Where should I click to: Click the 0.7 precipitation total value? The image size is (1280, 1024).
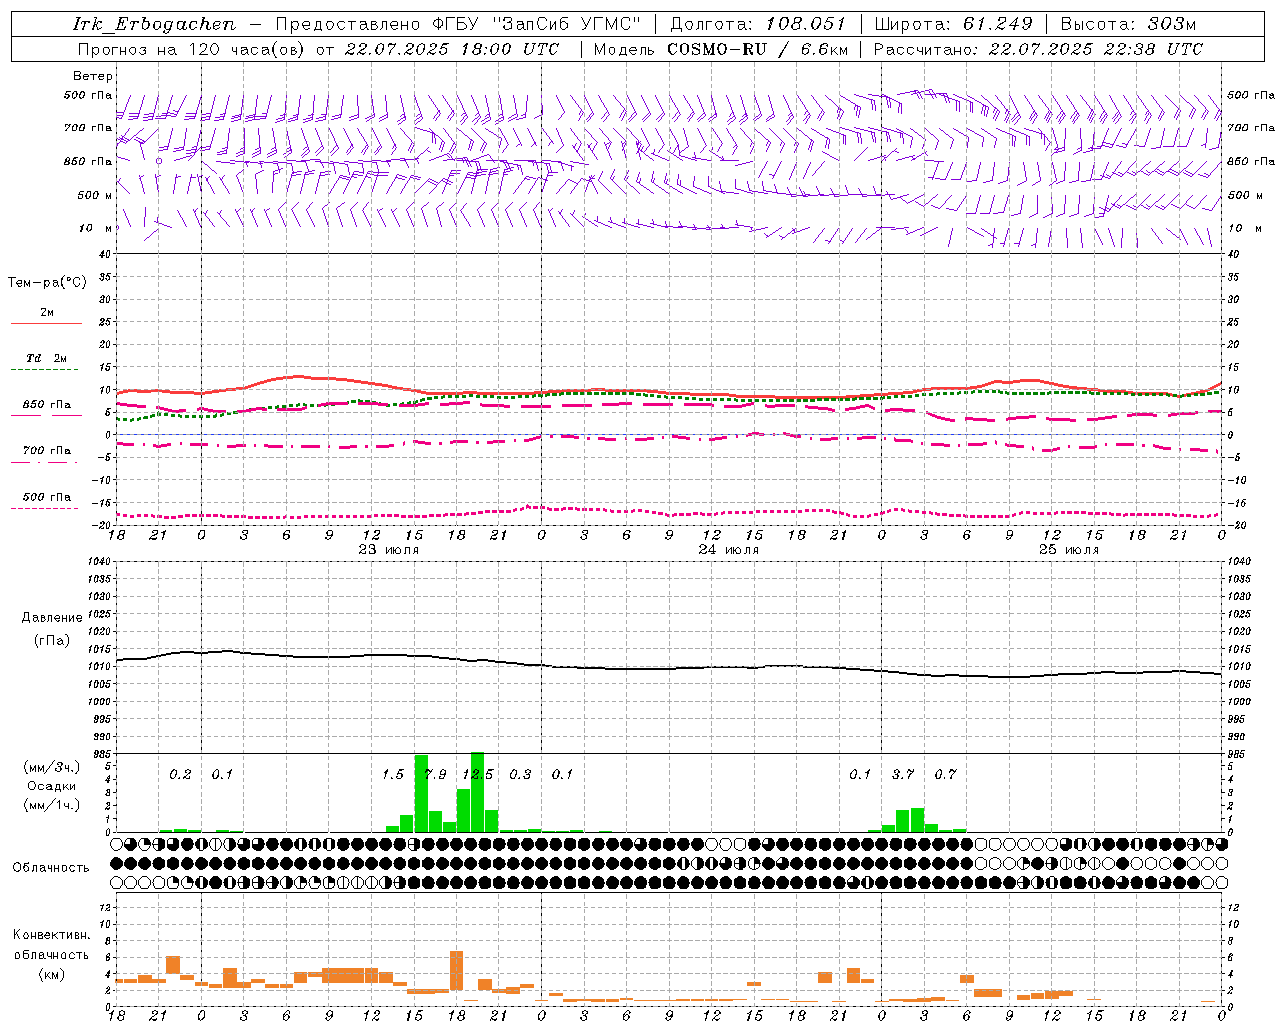tap(945, 774)
